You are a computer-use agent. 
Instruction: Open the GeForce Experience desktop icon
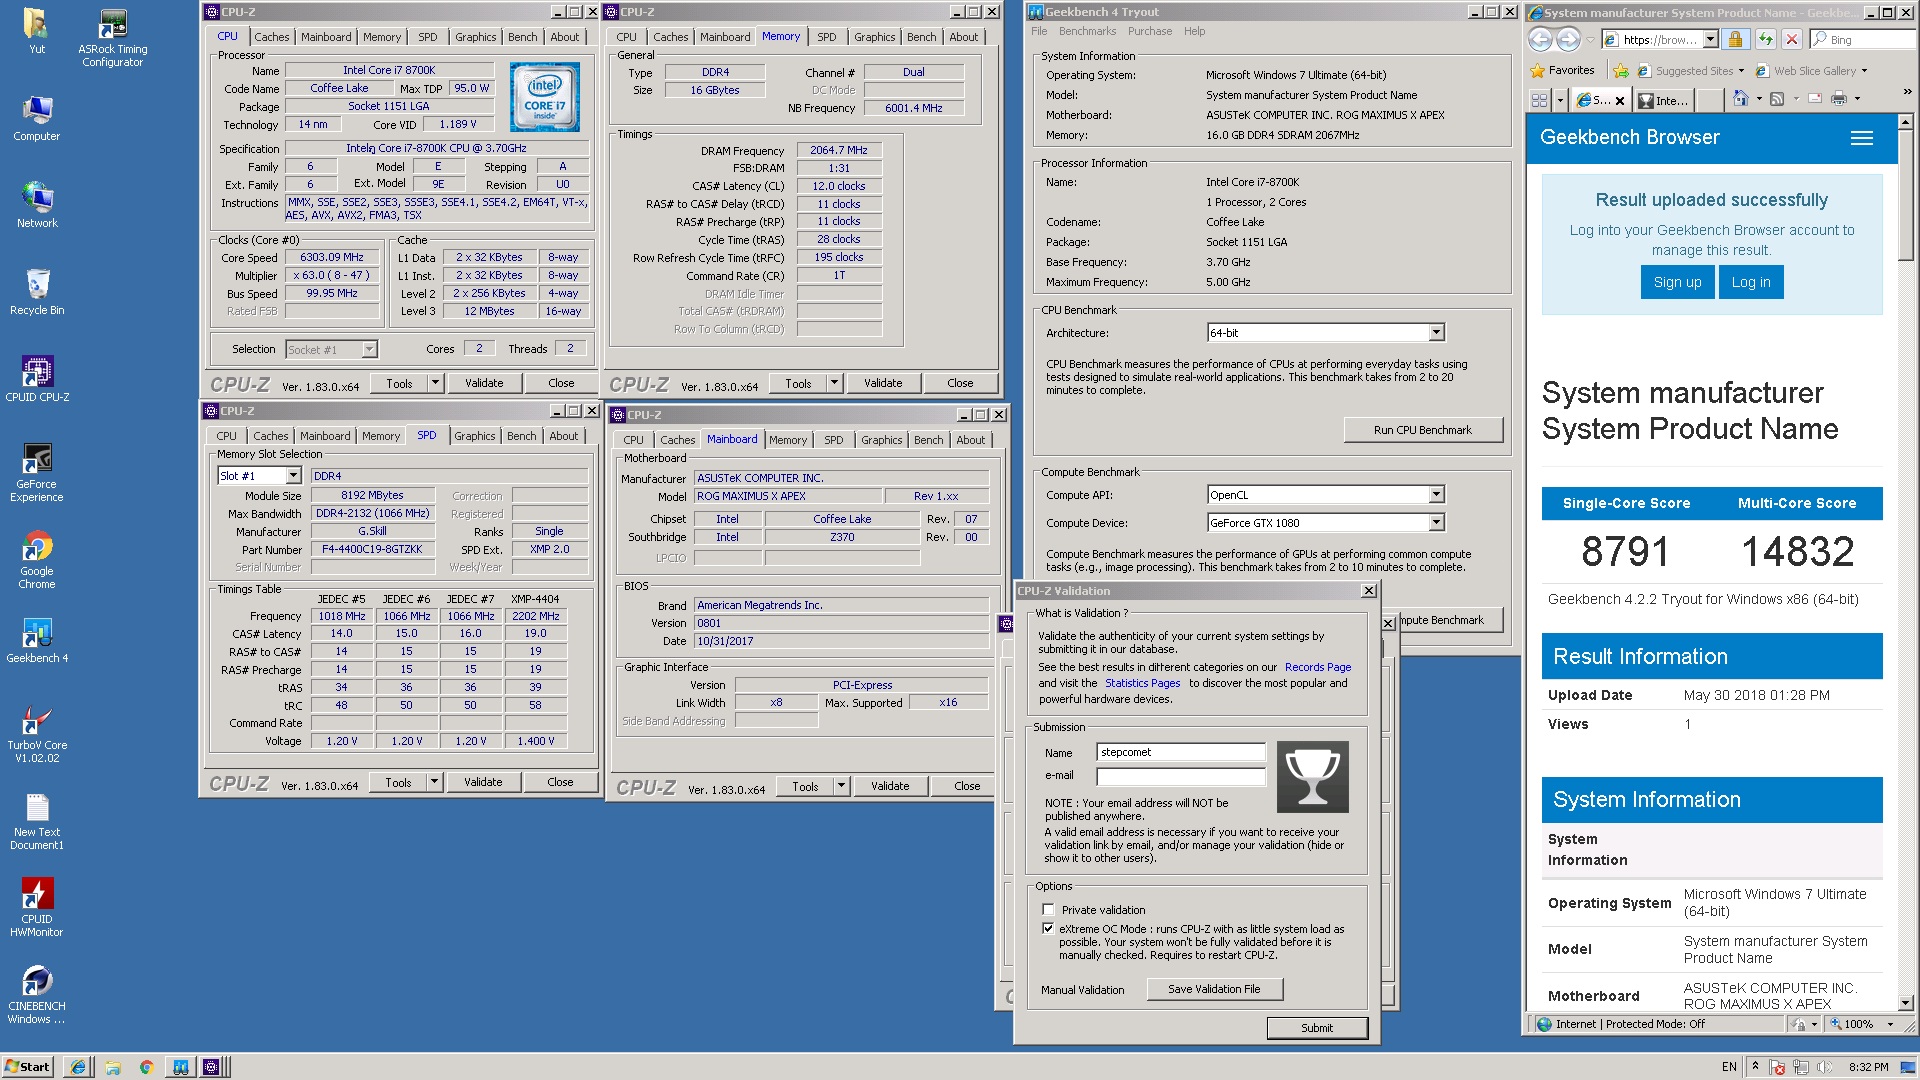tap(37, 472)
